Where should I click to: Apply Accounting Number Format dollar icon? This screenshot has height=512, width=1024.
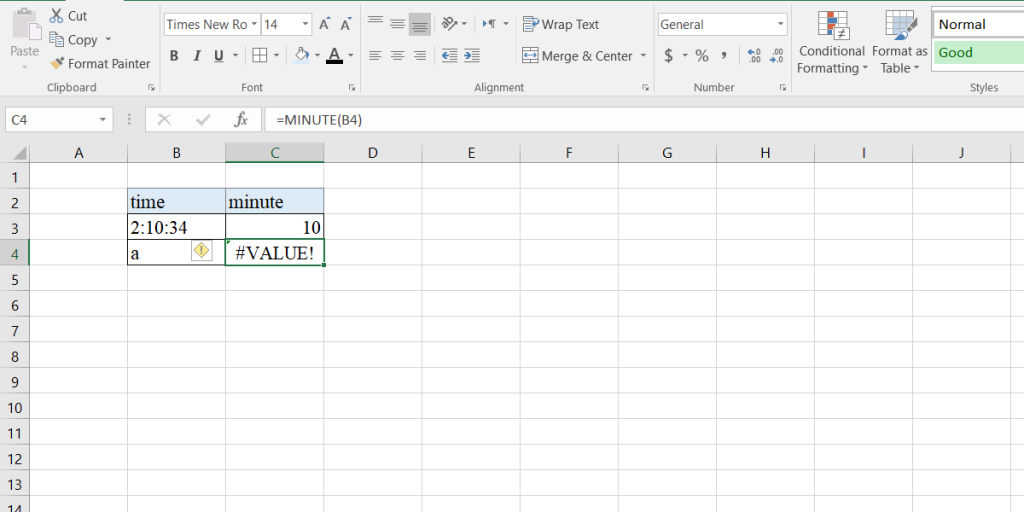coord(668,56)
